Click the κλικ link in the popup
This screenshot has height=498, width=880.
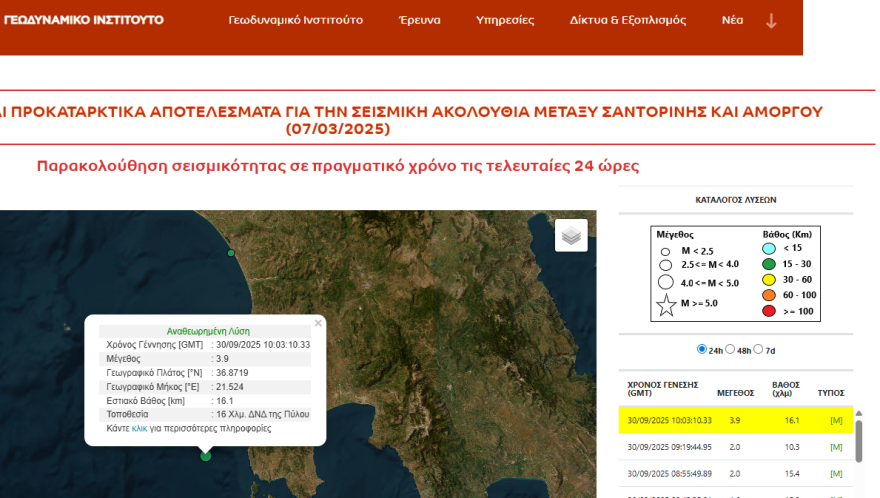click(x=139, y=428)
